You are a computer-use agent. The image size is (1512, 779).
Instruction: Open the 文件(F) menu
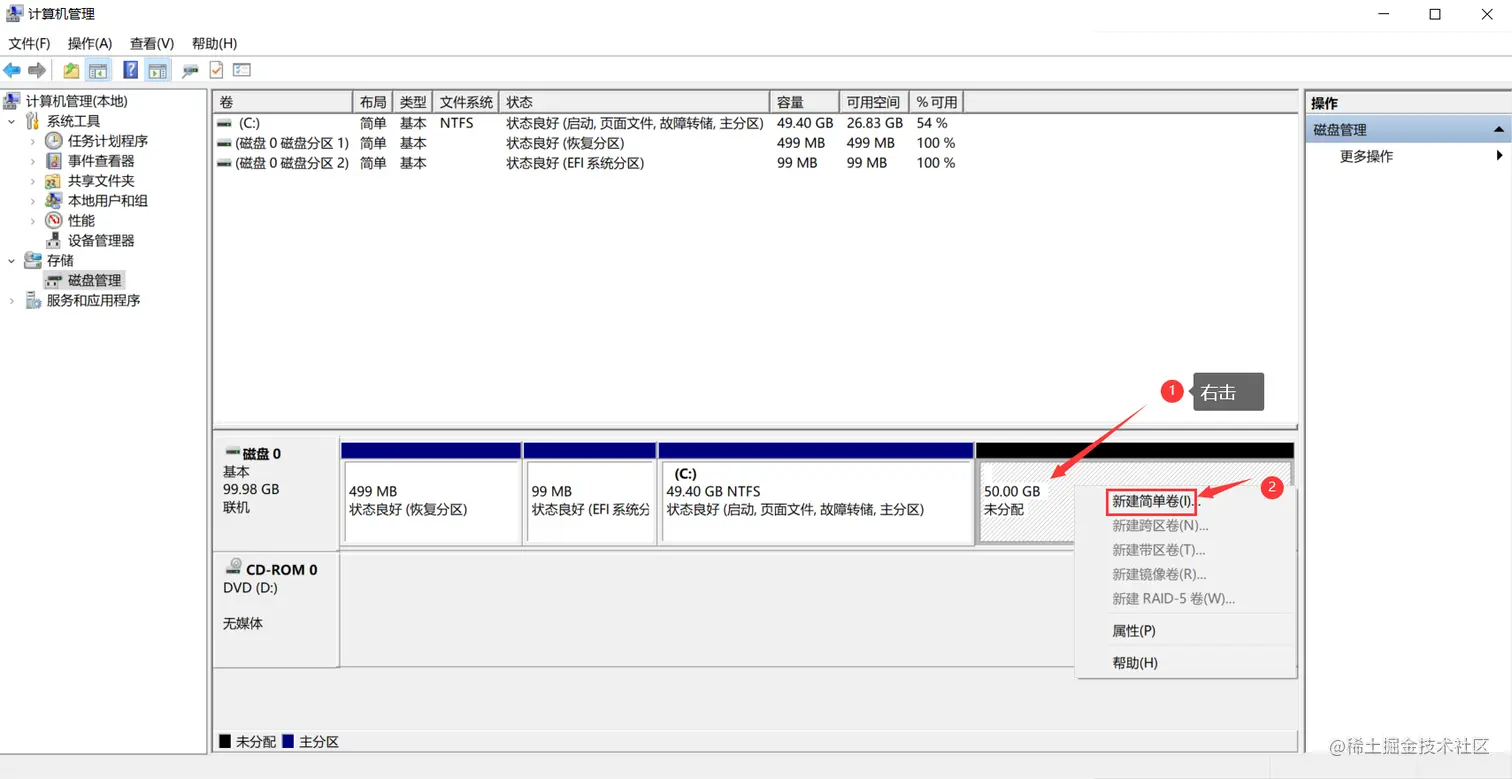pos(29,43)
